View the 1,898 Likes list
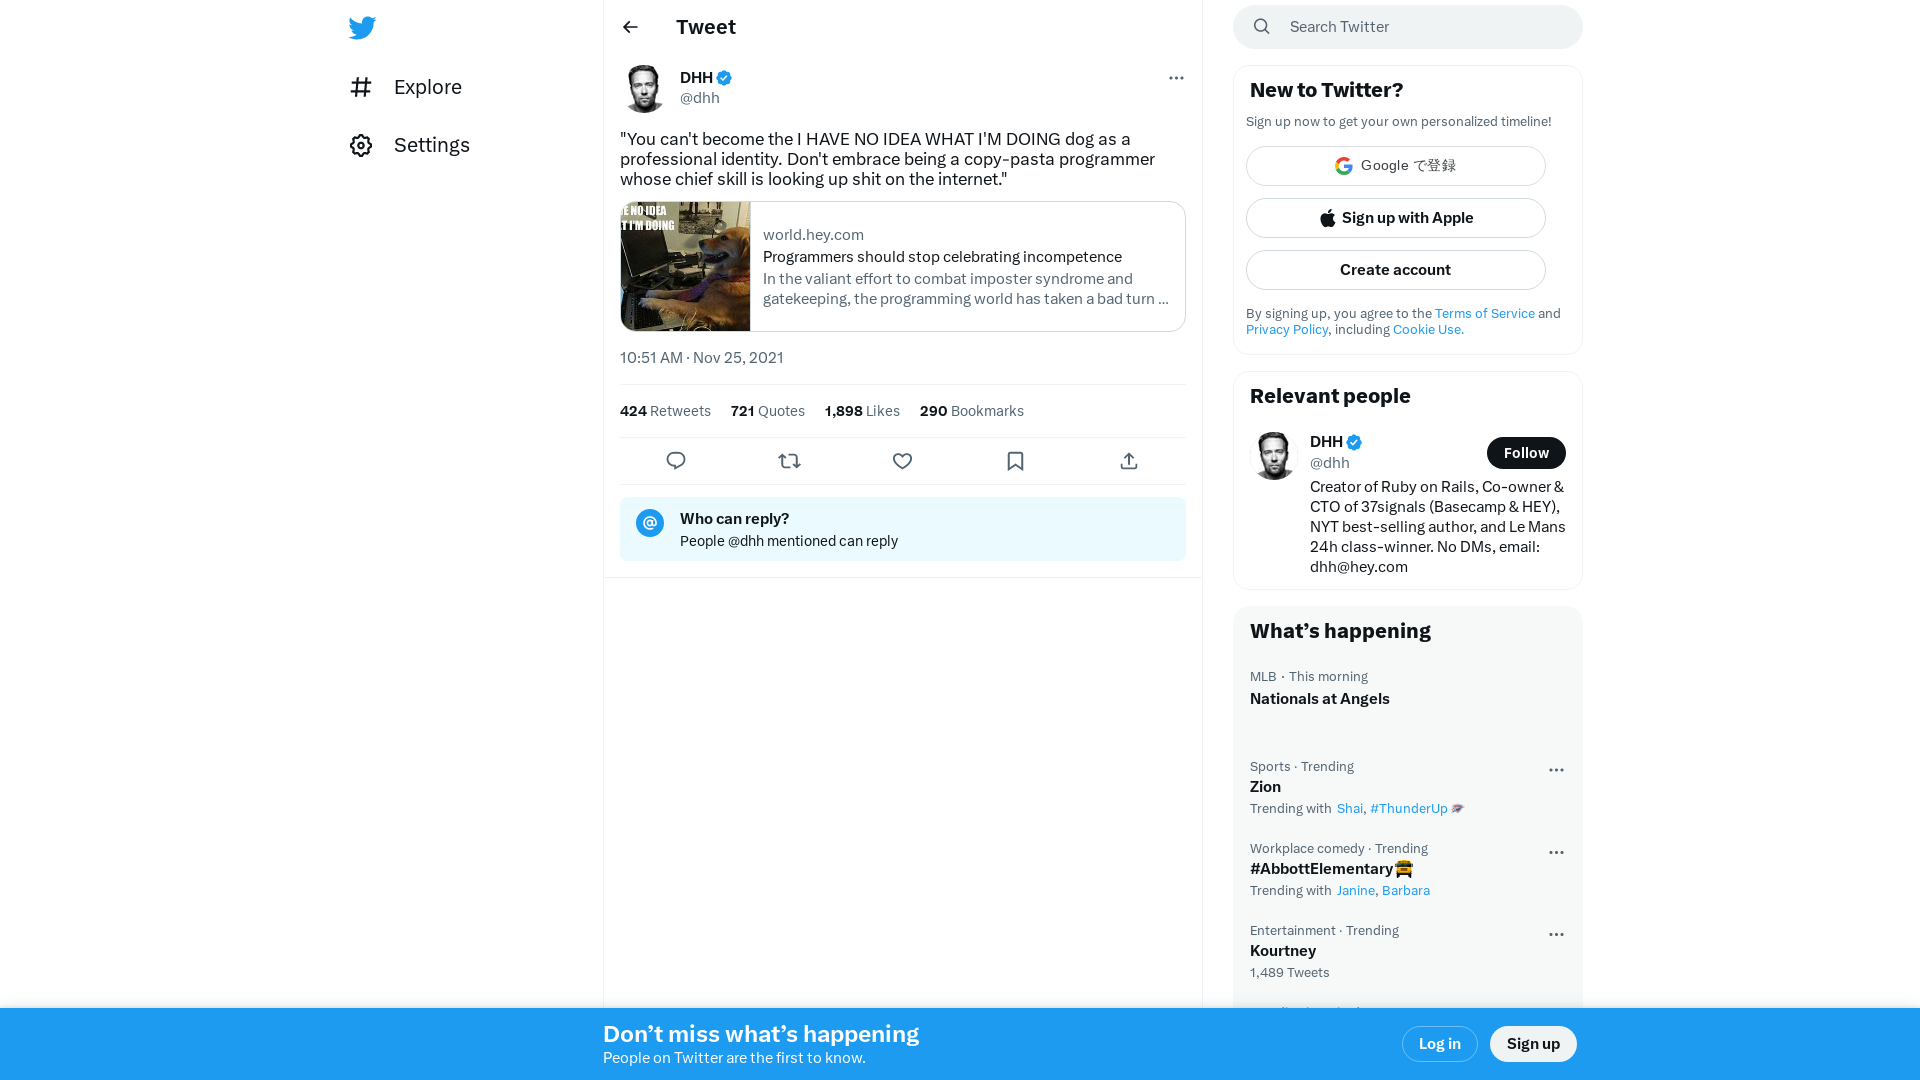1920x1080 pixels. click(x=862, y=411)
